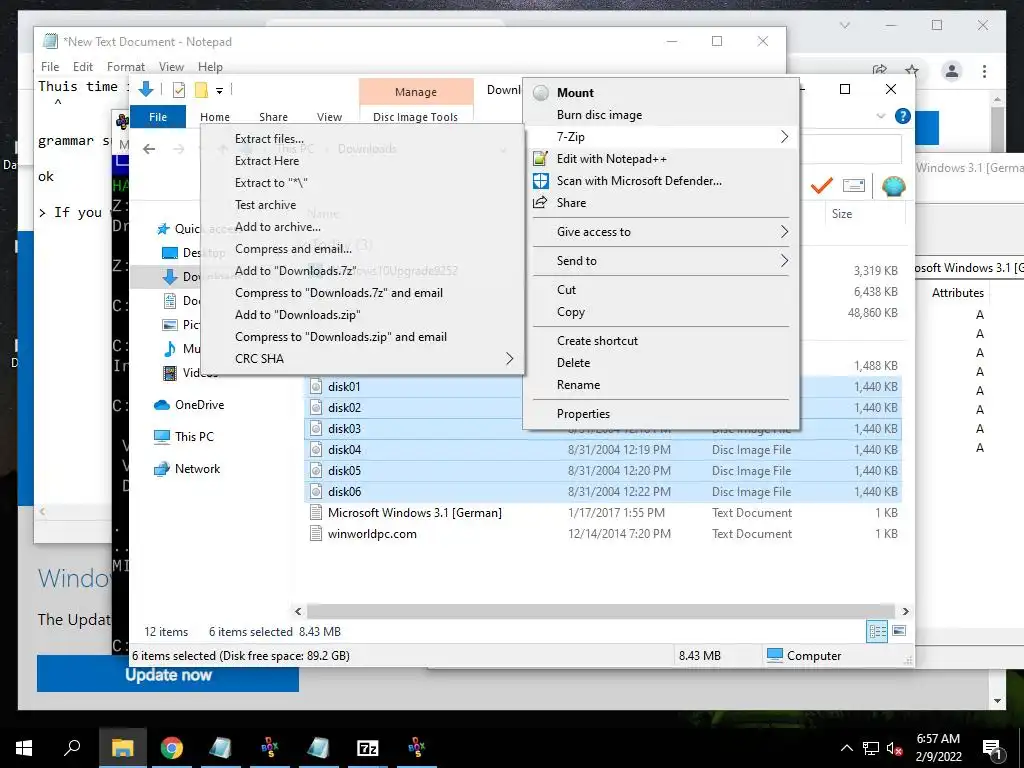The image size is (1024, 768).
Task: Click Copy in the context menu
Action: pyautogui.click(x=661, y=312)
